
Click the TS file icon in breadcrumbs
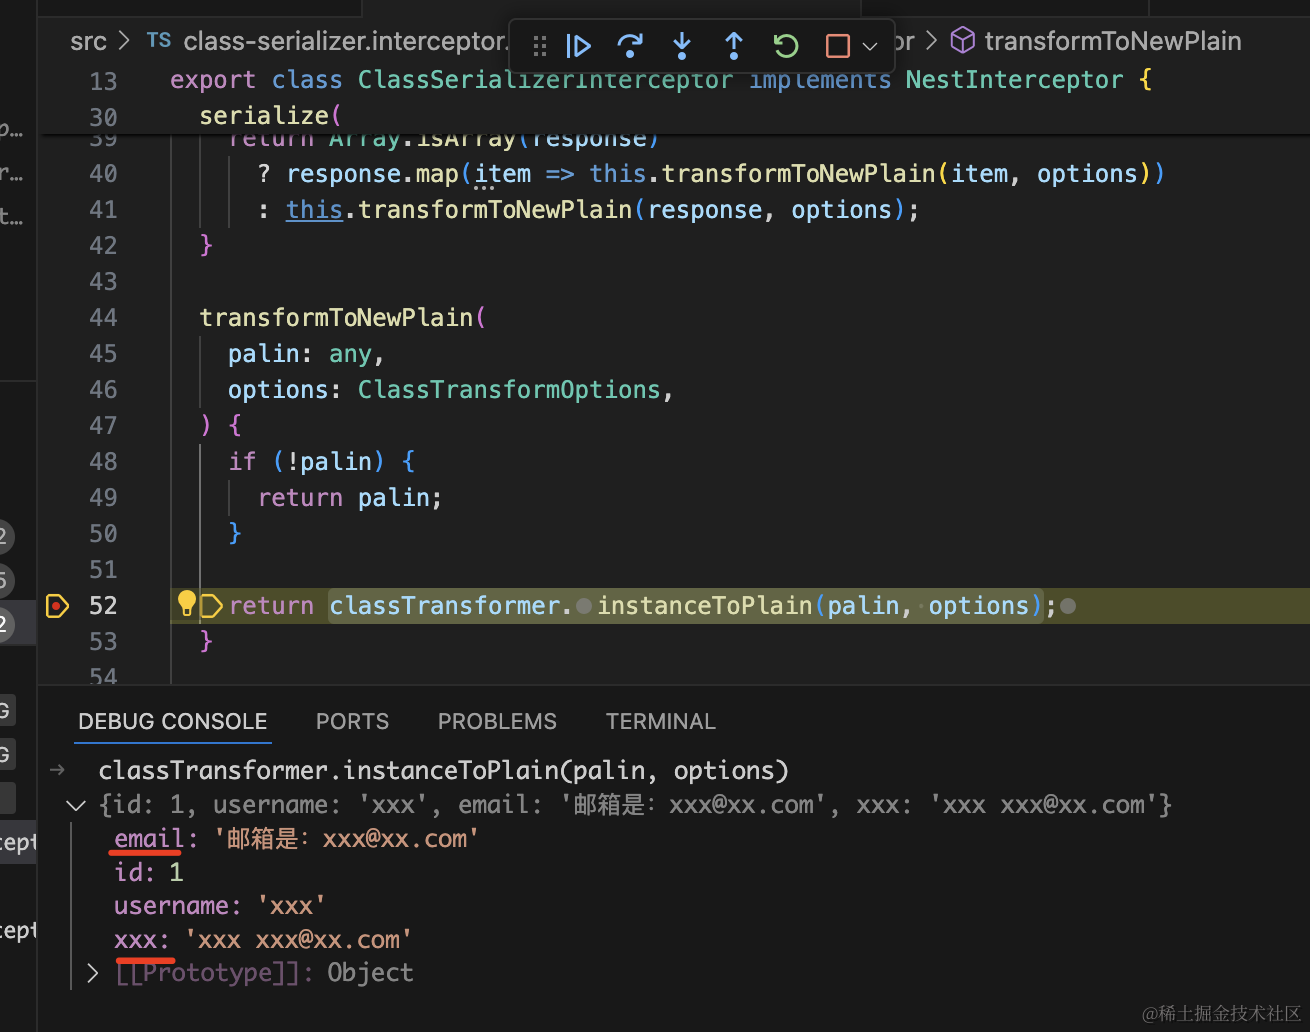click(158, 40)
